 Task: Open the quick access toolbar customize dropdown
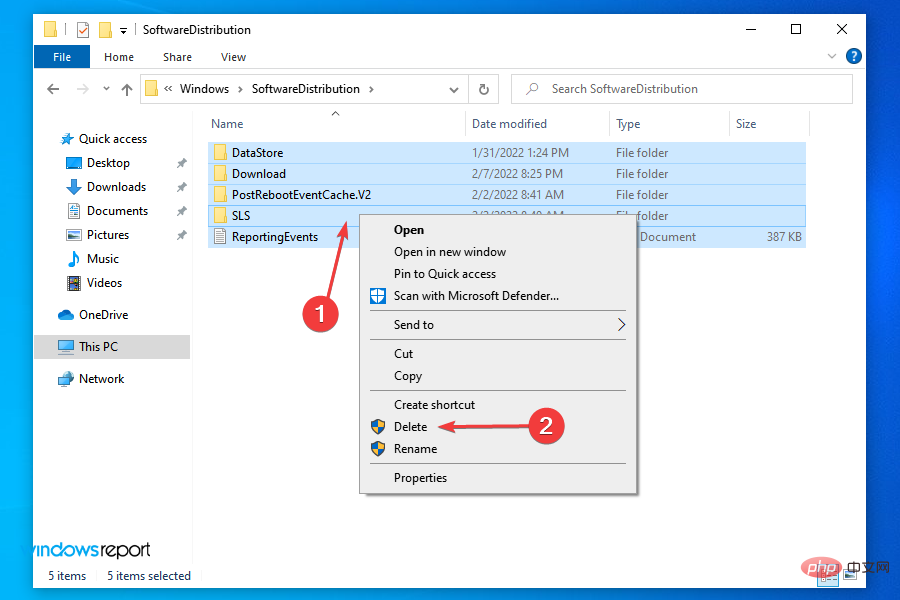click(122, 29)
